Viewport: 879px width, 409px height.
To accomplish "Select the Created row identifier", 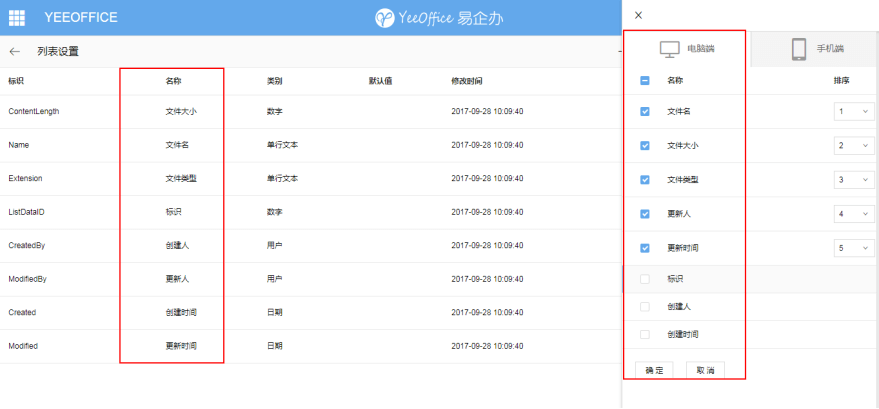I will pos(22,313).
